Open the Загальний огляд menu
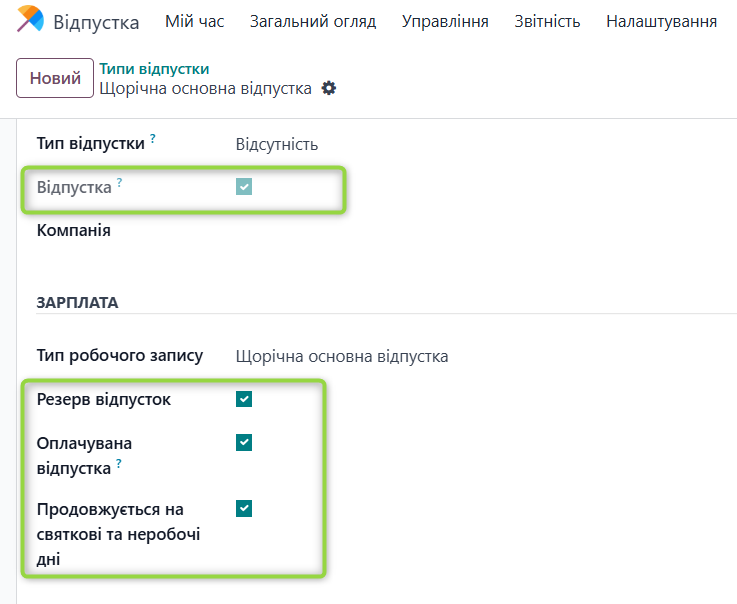The width and height of the screenshot is (737, 604). pyautogui.click(x=313, y=21)
